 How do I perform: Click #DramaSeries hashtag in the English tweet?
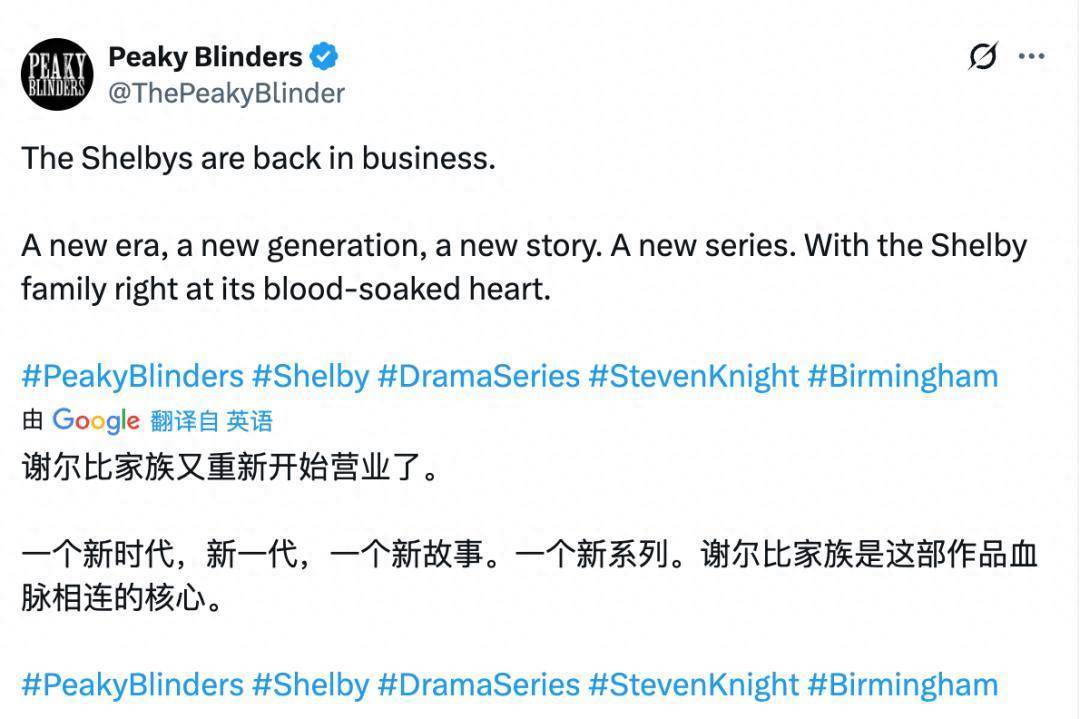(479, 376)
